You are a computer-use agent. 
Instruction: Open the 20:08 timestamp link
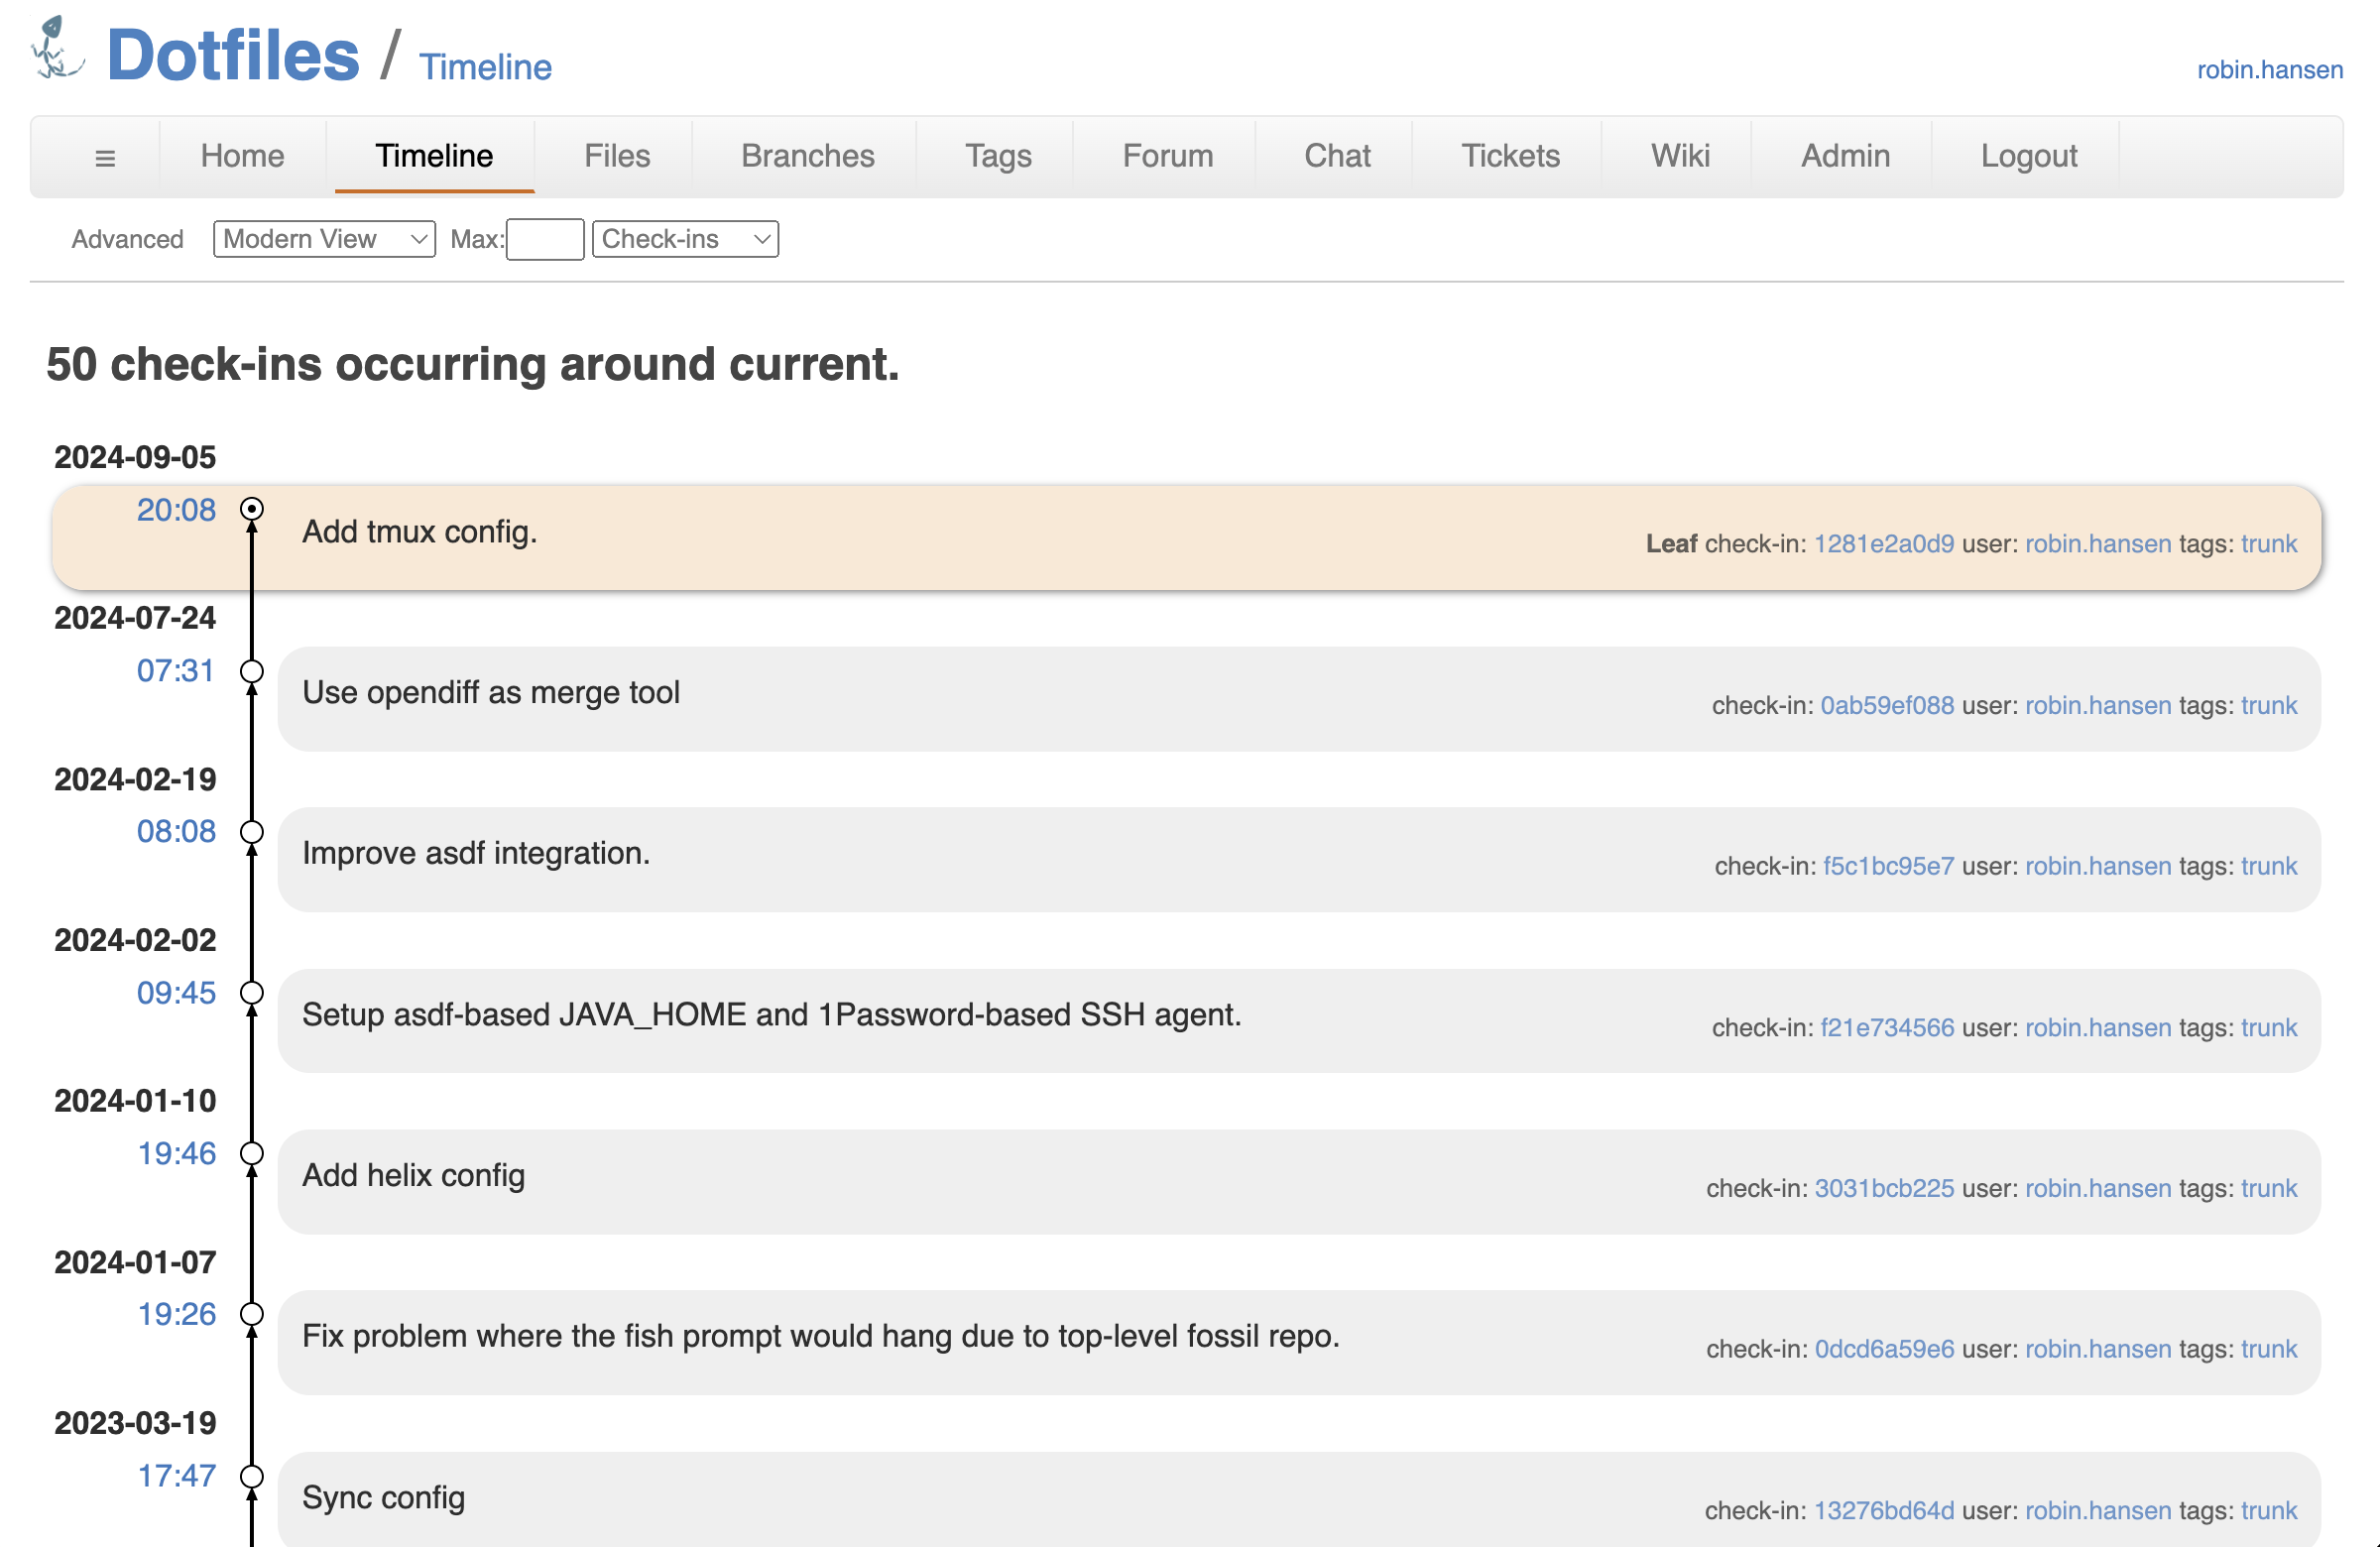tap(176, 510)
